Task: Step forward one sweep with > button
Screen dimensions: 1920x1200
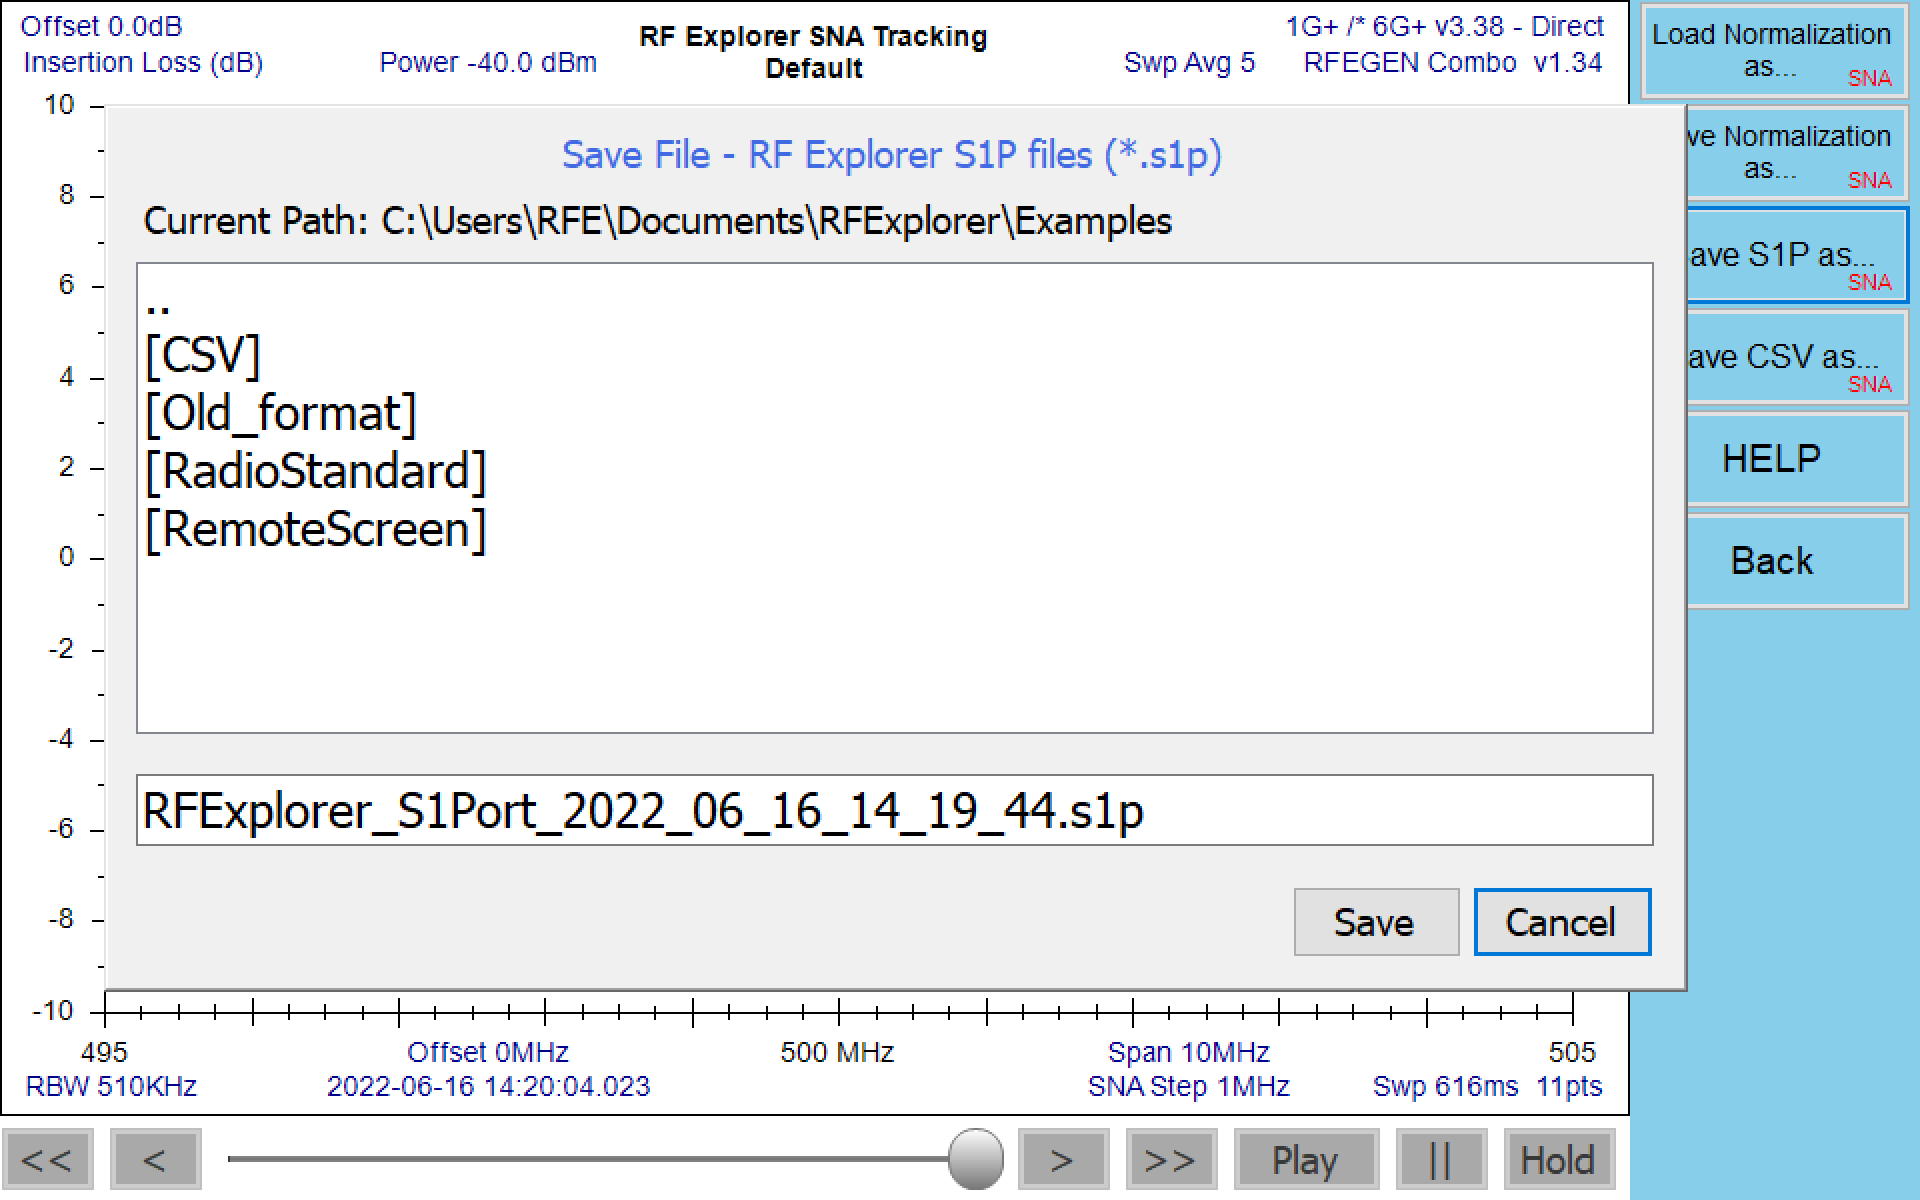Action: pyautogui.click(x=1063, y=1160)
